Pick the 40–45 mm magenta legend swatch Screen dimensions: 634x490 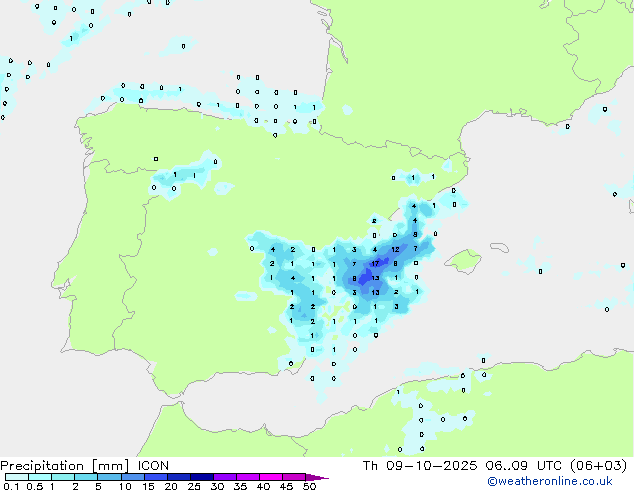pyautogui.click(x=271, y=477)
